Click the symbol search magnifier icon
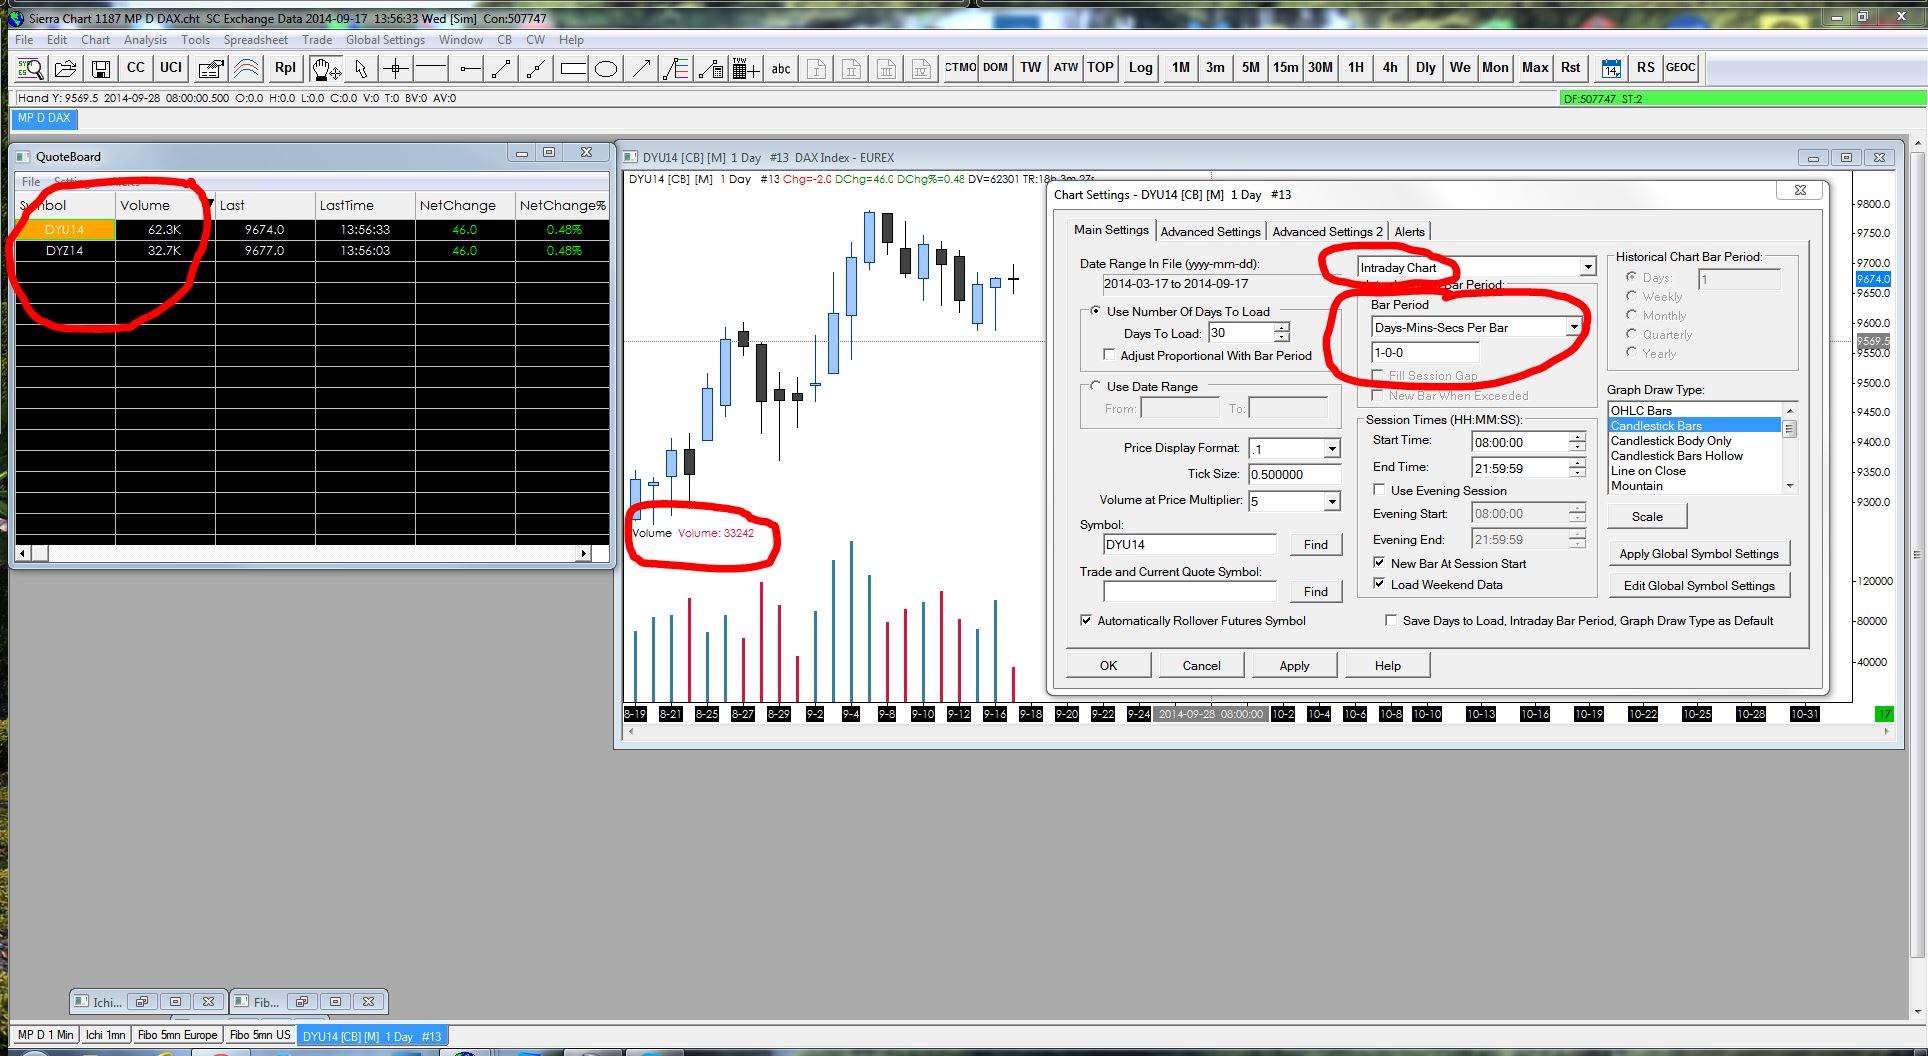Screen dimensions: 1928x1056 coord(30,68)
